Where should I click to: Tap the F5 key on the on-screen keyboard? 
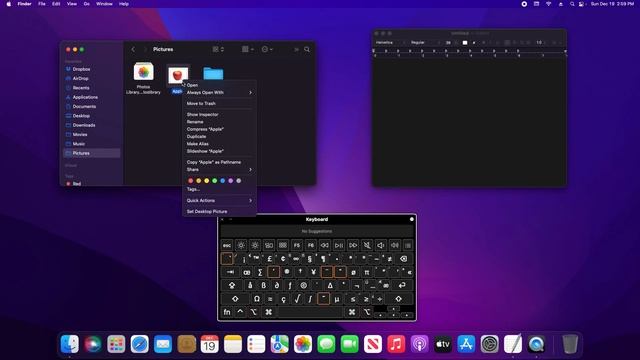pyautogui.click(x=297, y=245)
